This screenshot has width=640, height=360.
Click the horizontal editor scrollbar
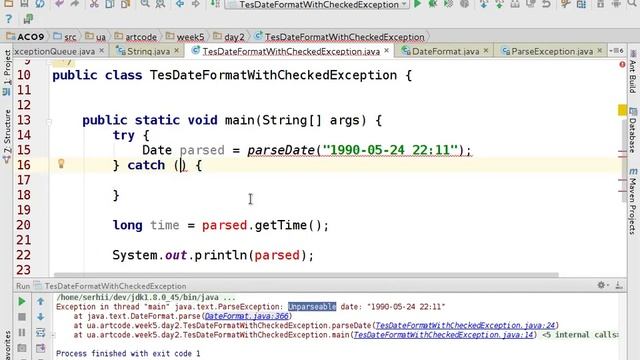(x=306, y=275)
